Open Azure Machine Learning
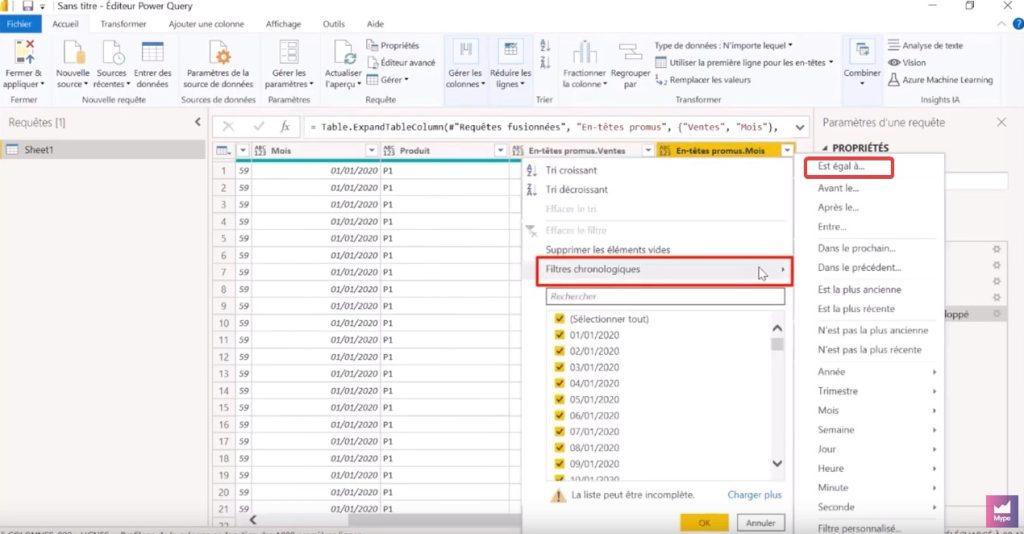The image size is (1024, 534). (940, 80)
